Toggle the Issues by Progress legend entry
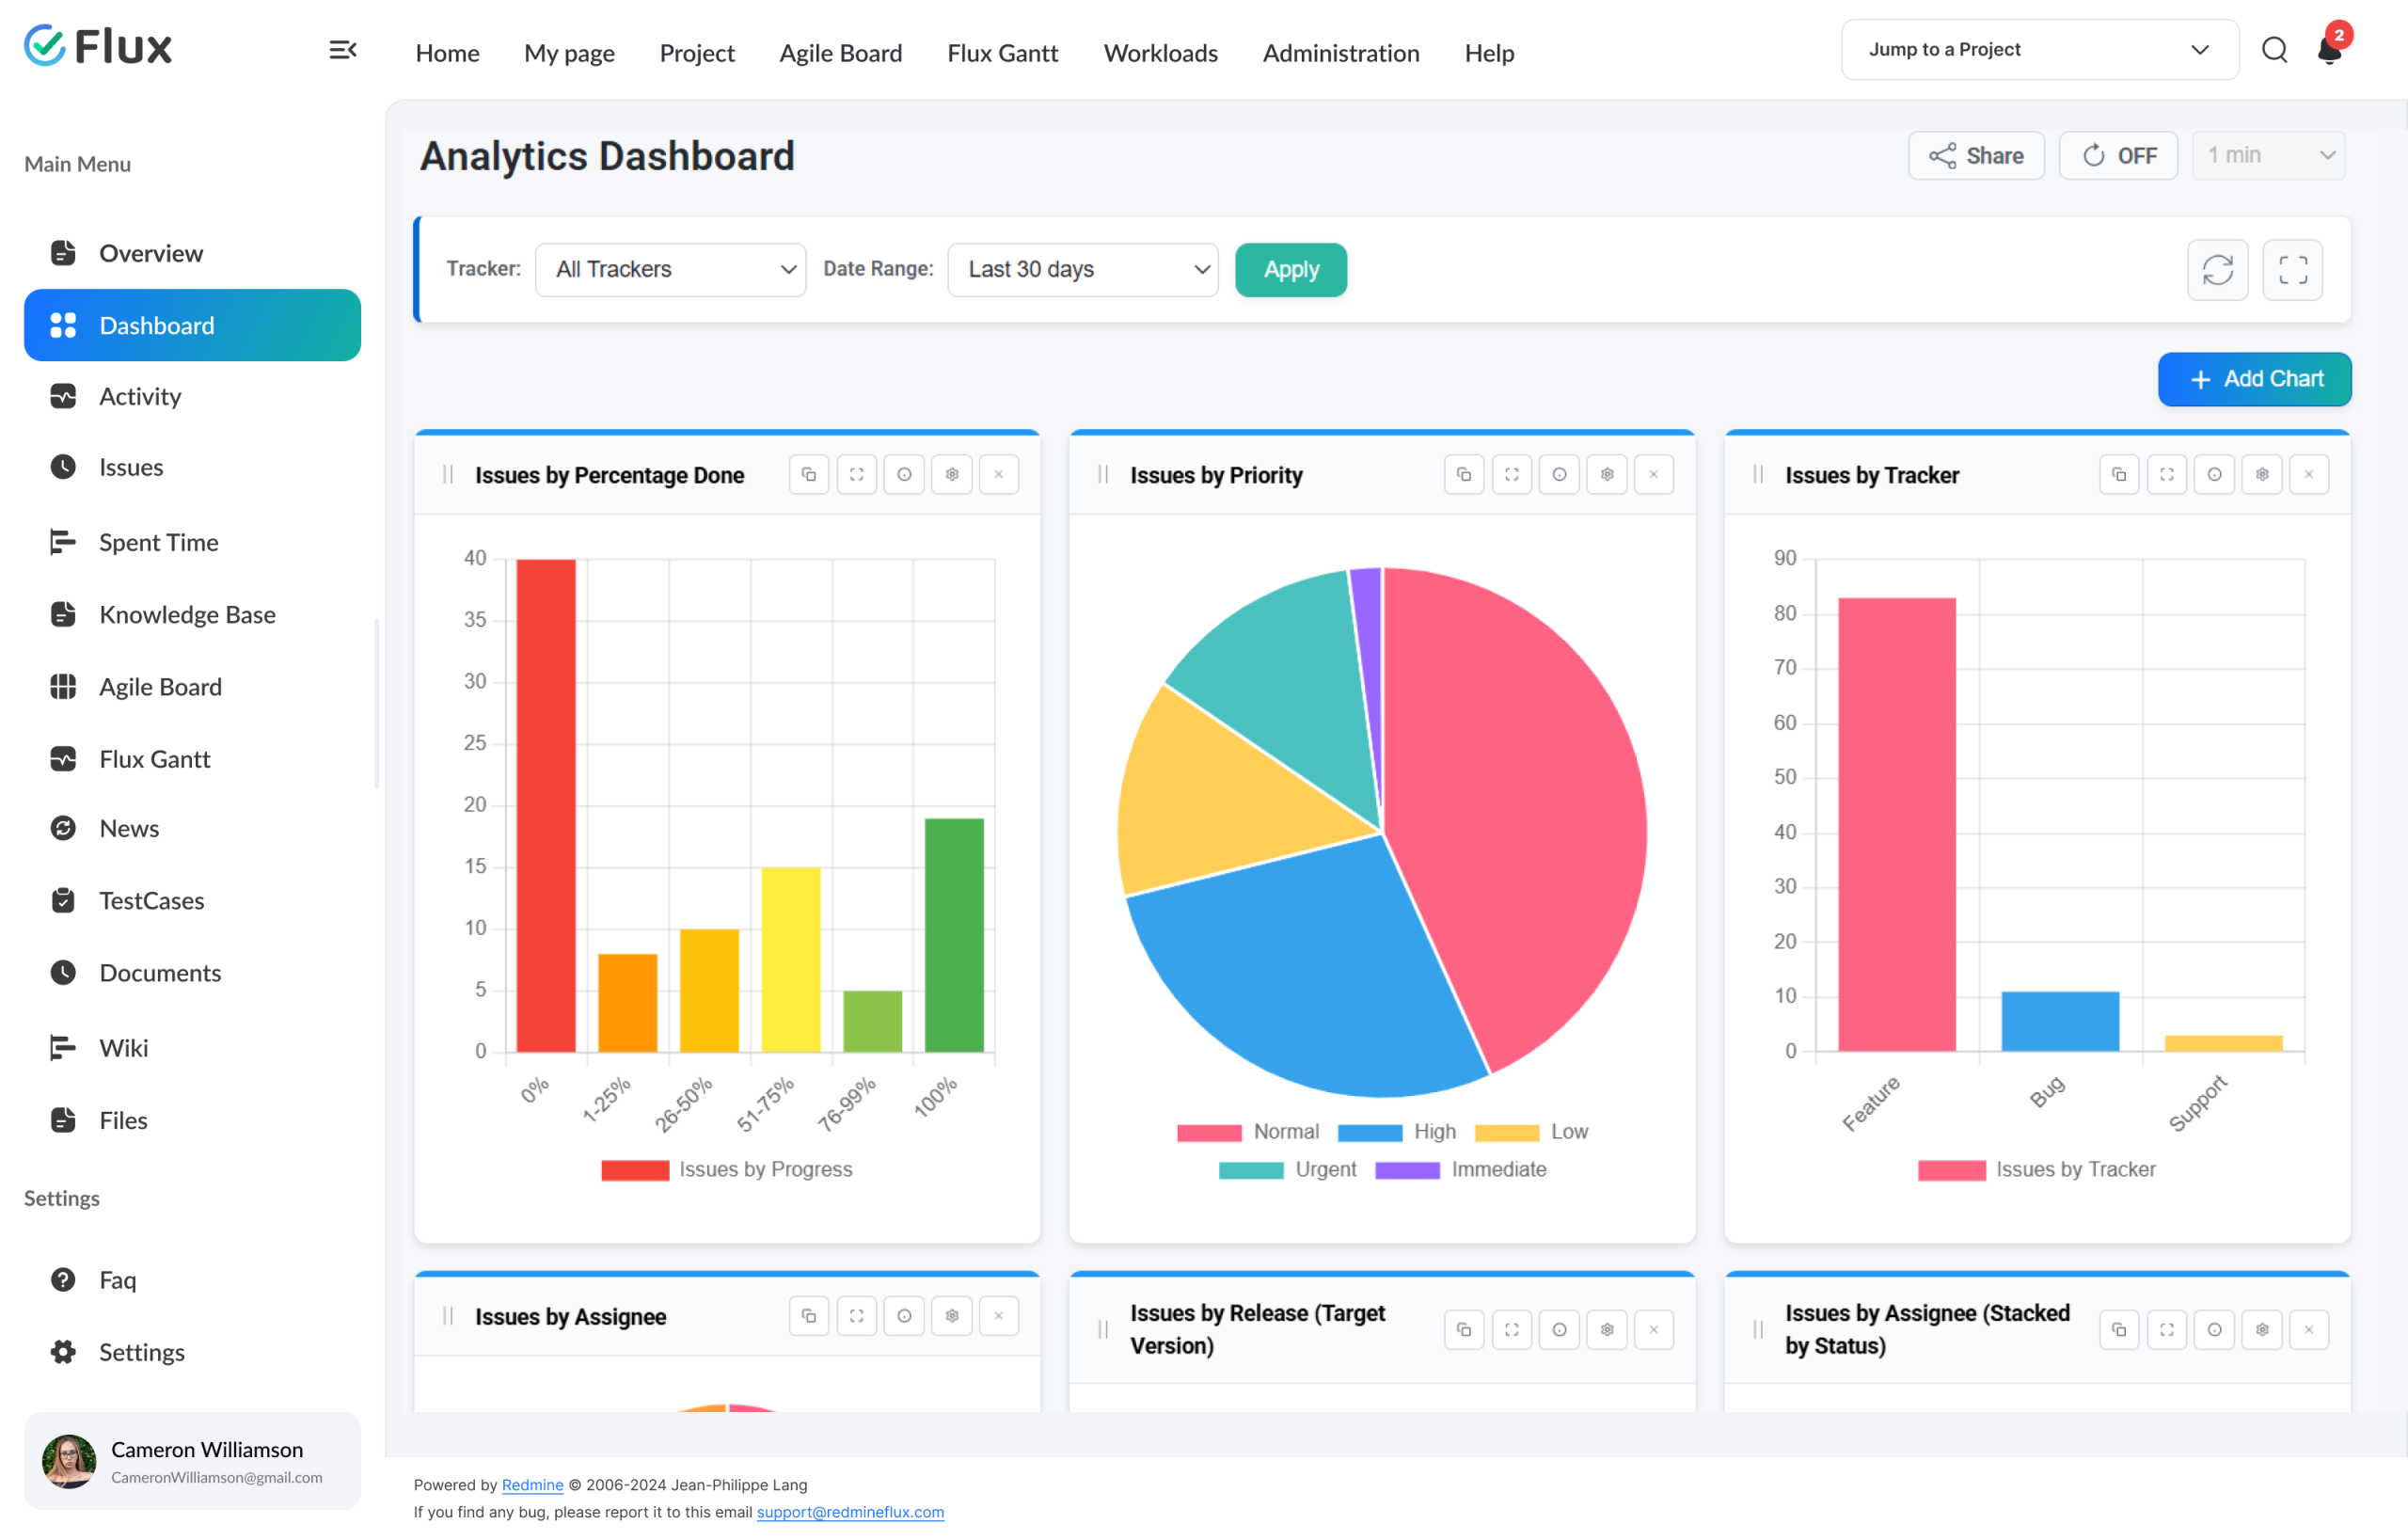2408x1540 pixels. 727,1169
